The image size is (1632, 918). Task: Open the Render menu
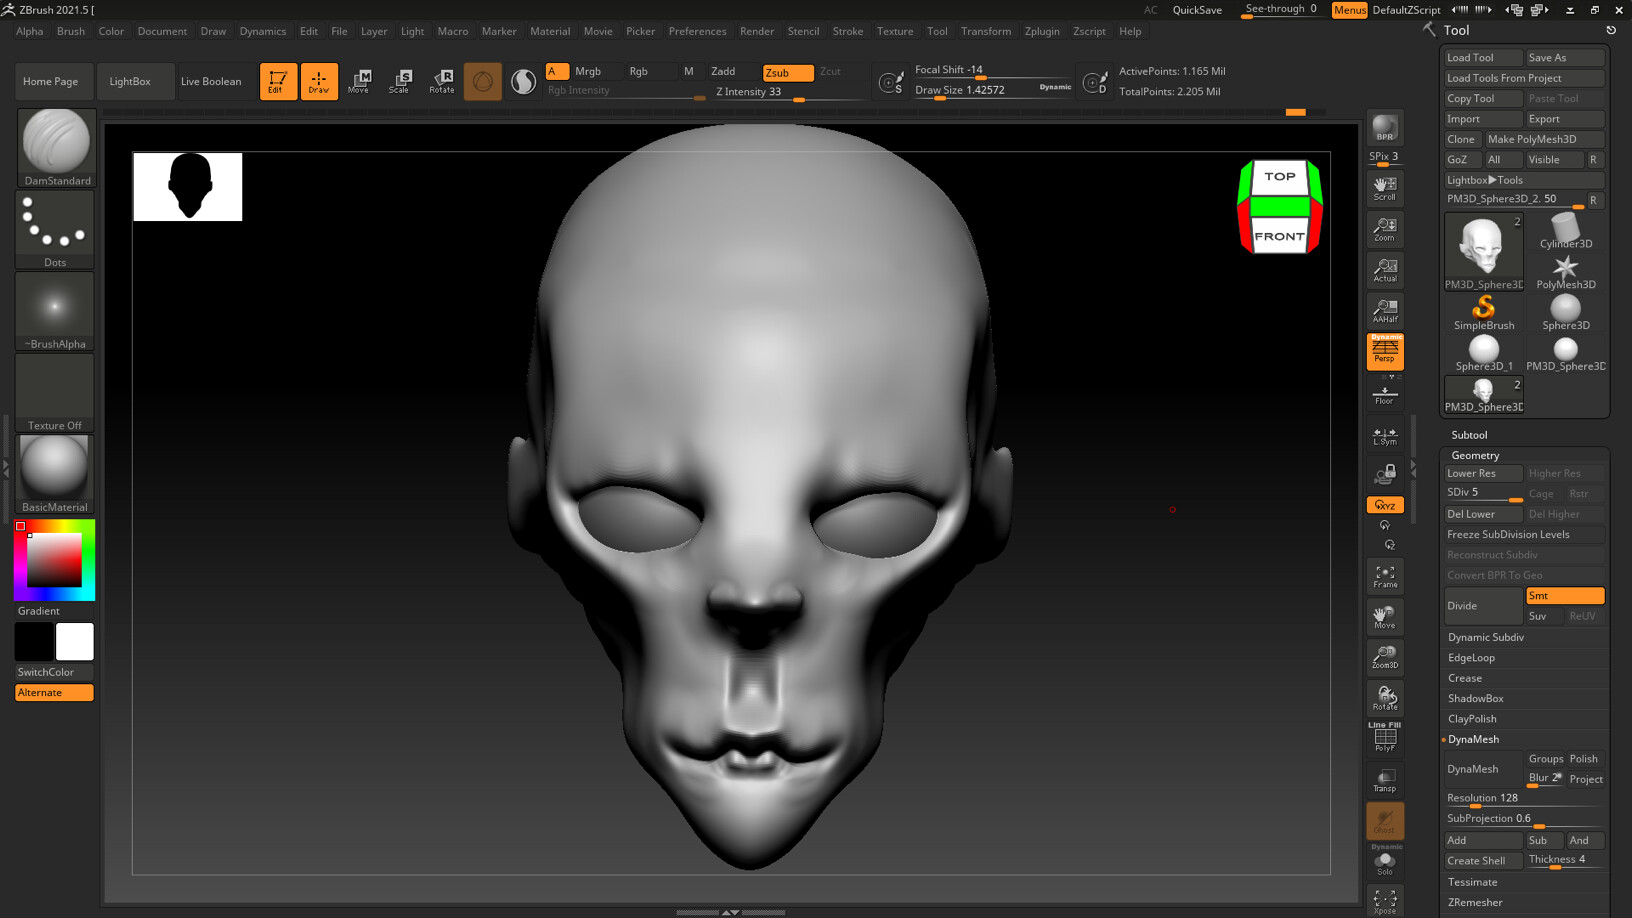(x=757, y=31)
